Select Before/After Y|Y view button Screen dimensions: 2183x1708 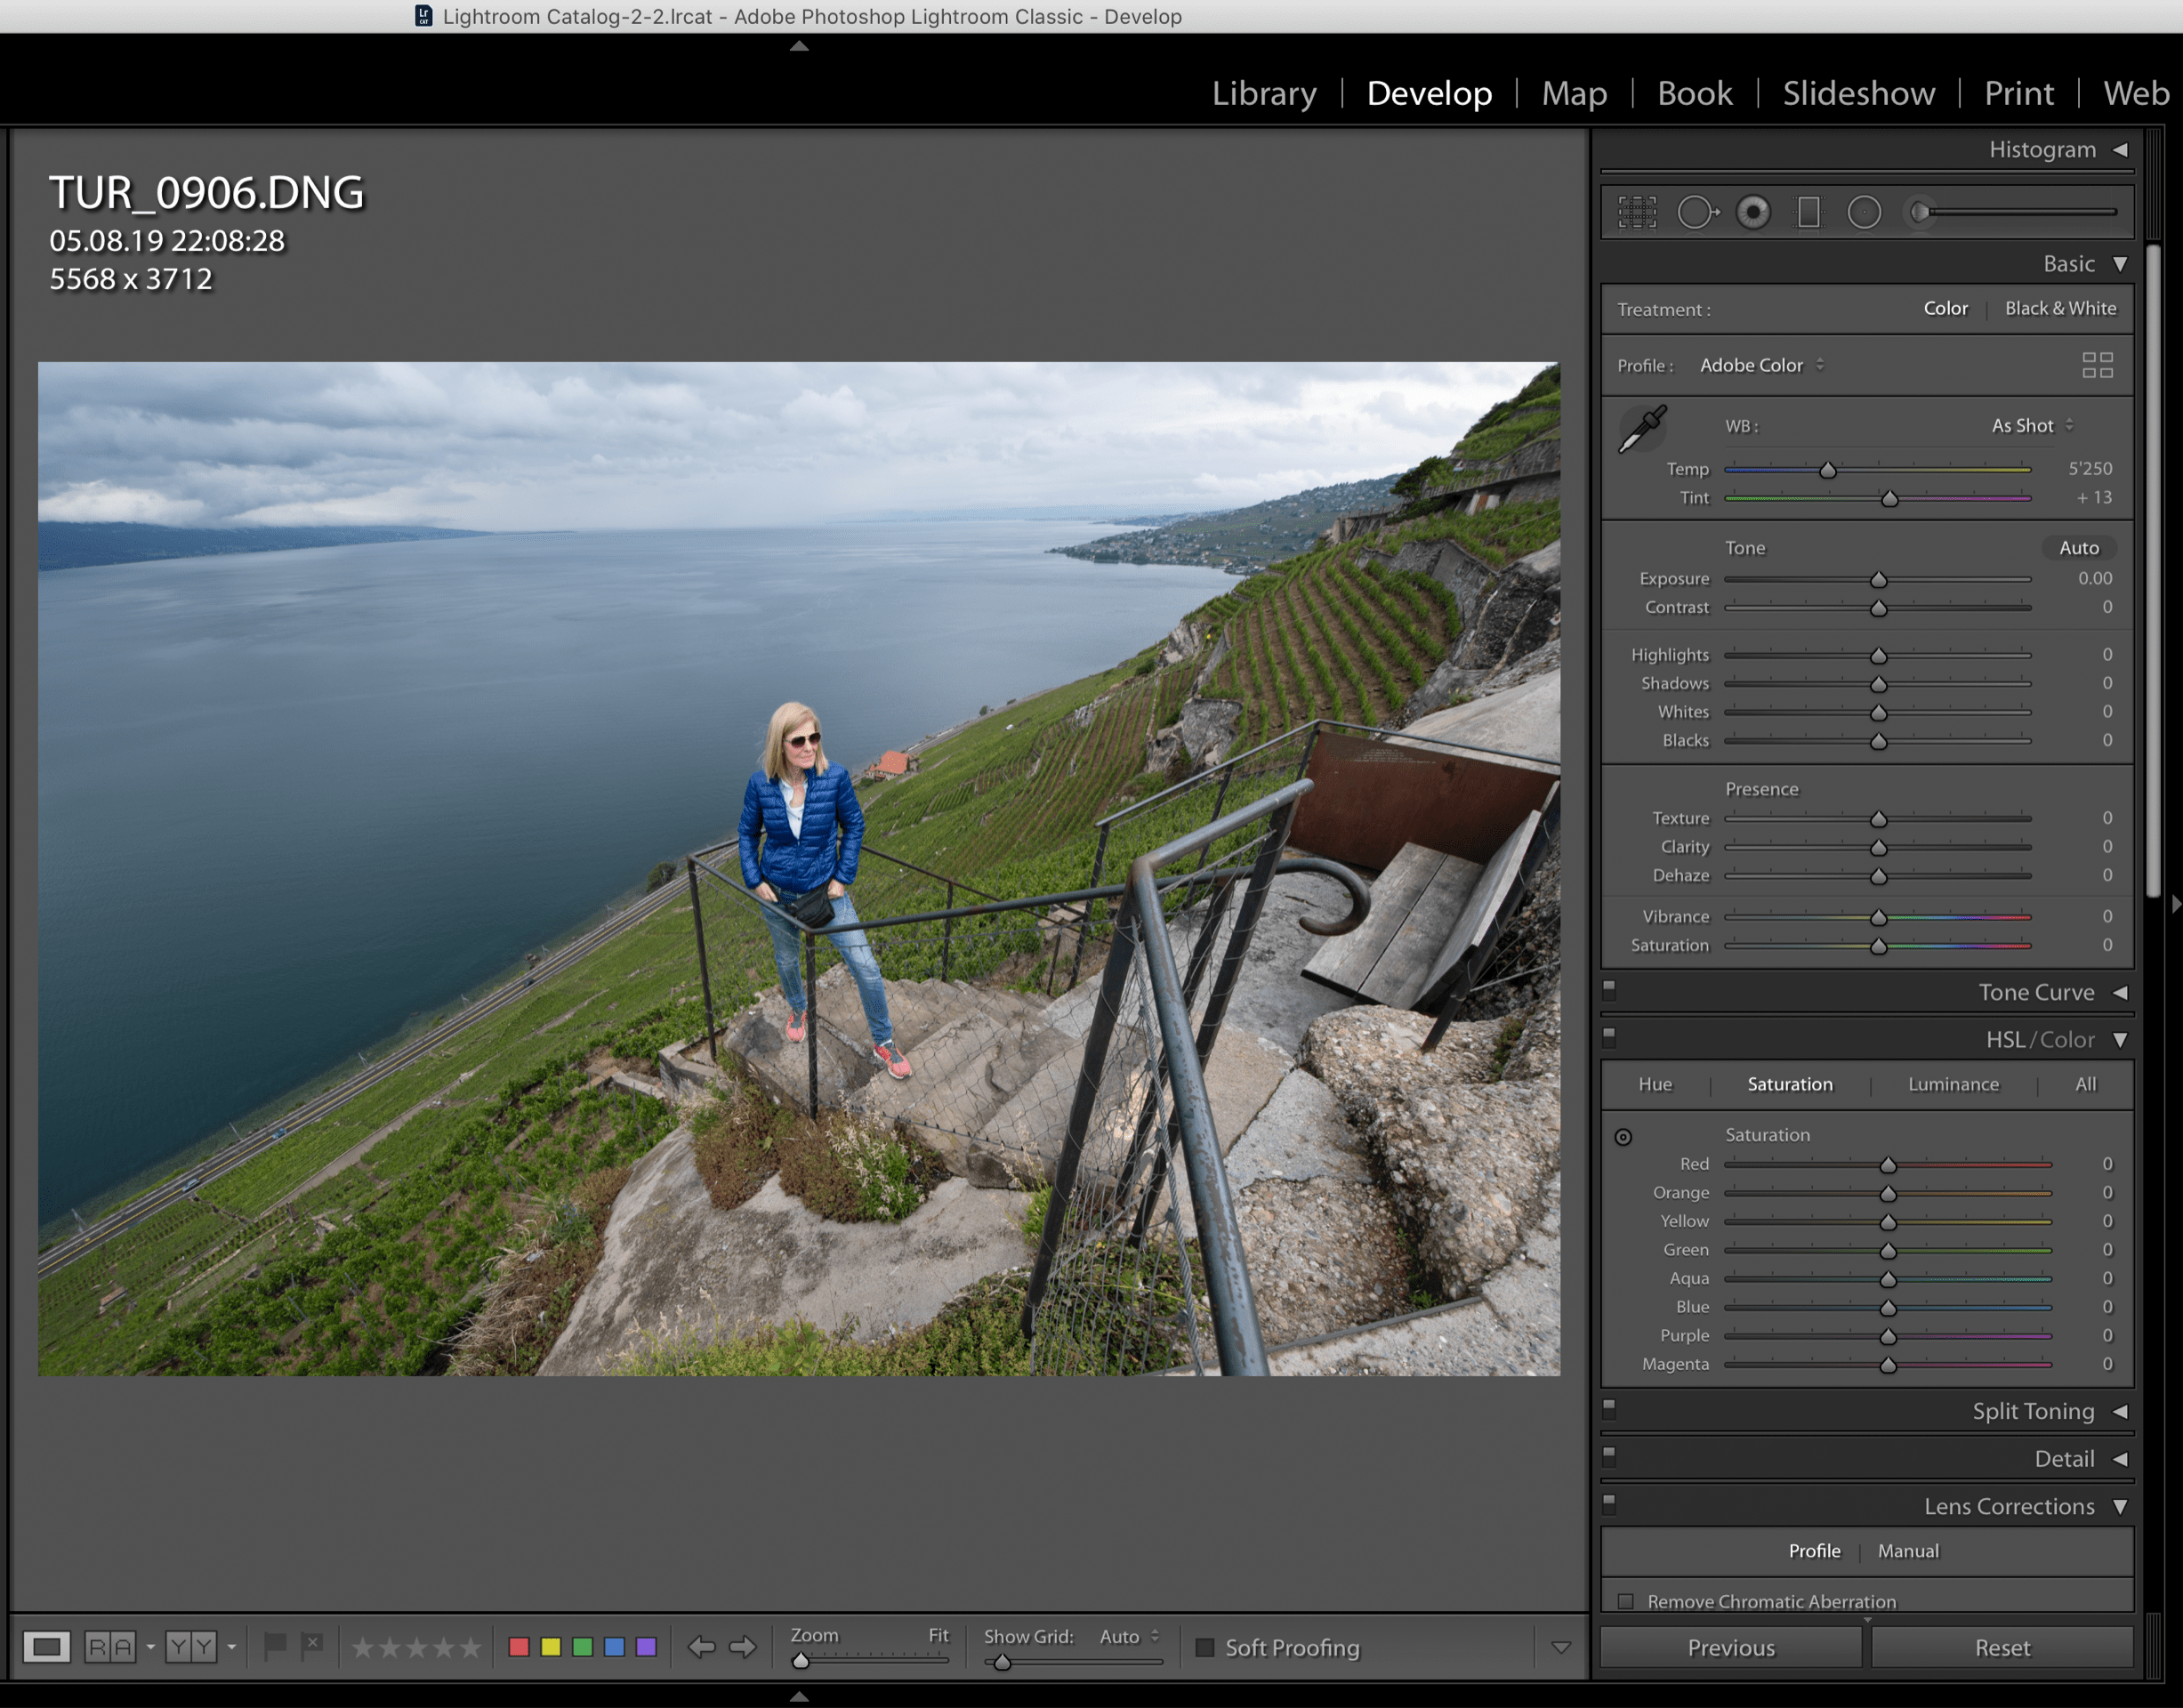(191, 1647)
